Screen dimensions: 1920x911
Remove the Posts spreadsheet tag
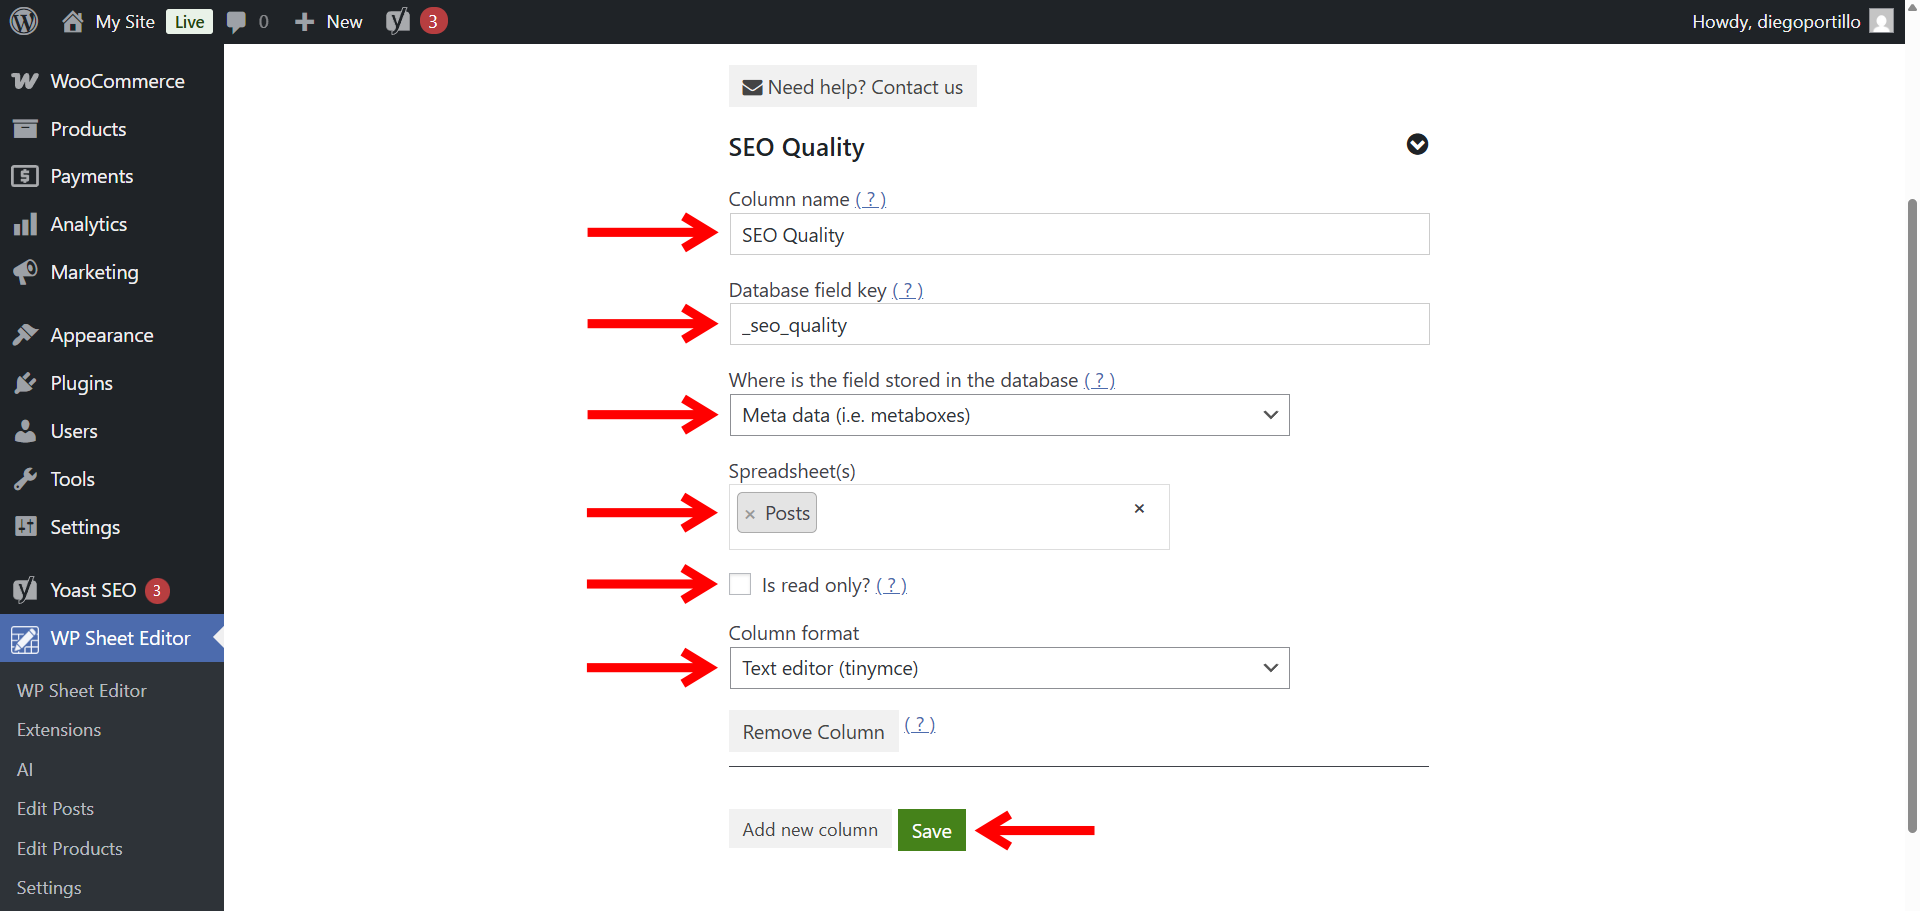point(750,514)
